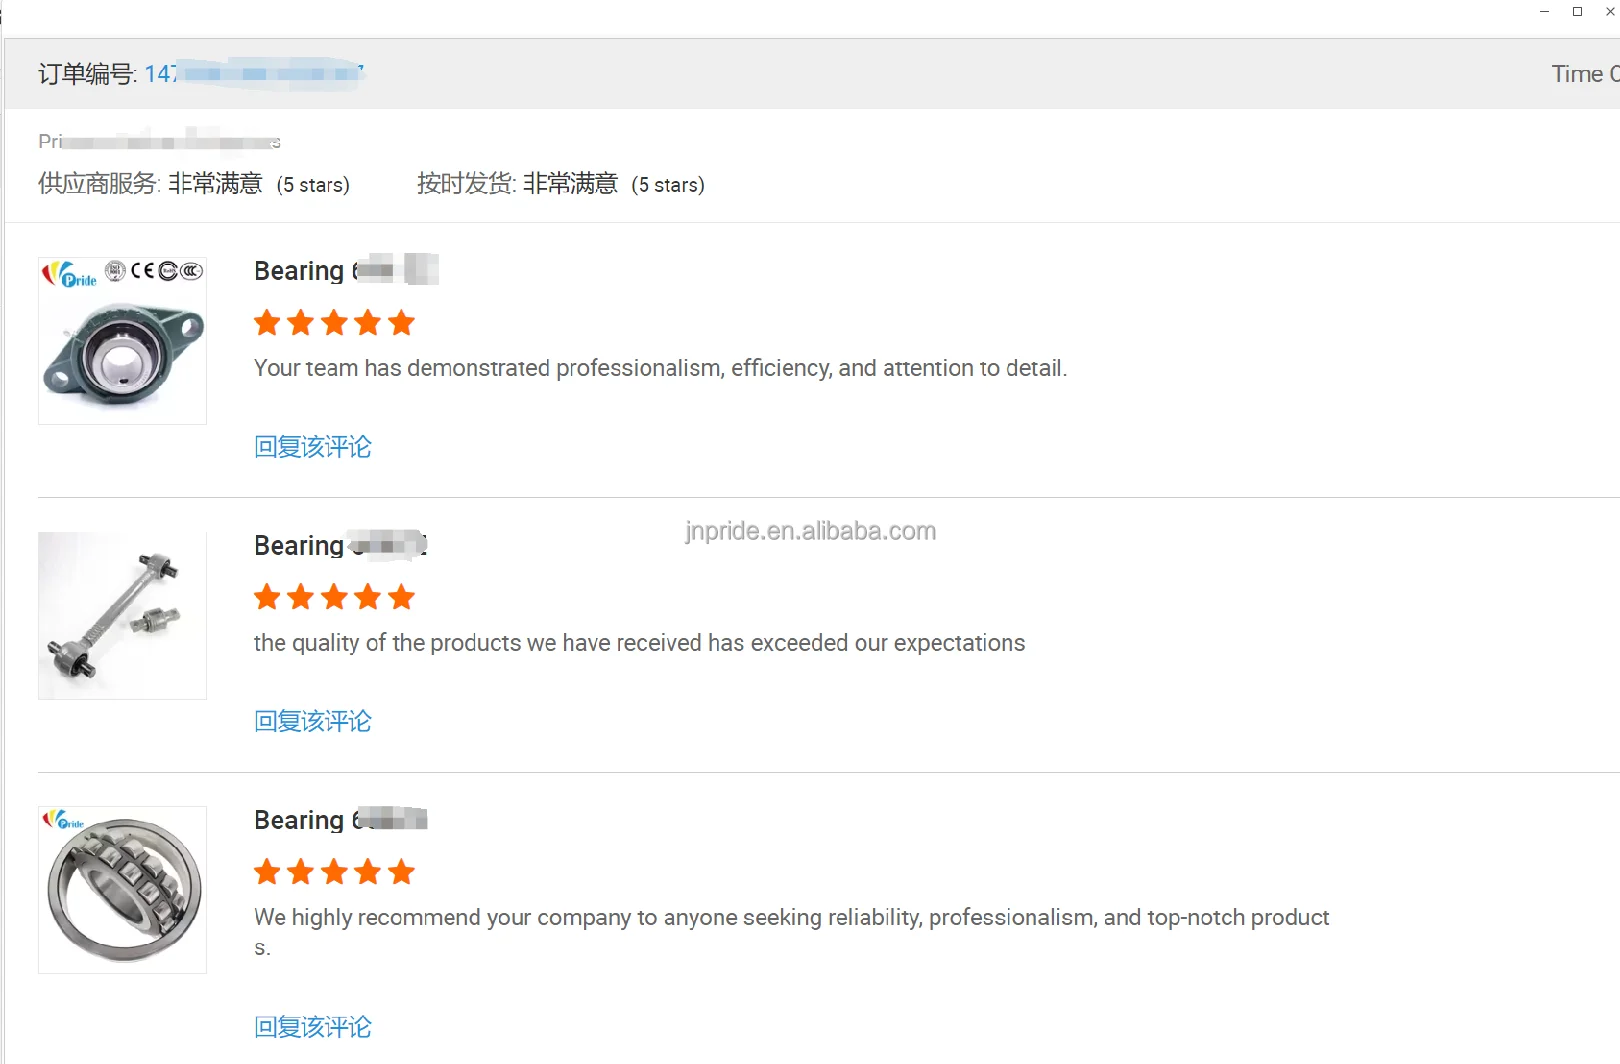Click the Pride logo on the roller bearing image
Image resolution: width=1620 pixels, height=1064 pixels.
[63, 821]
